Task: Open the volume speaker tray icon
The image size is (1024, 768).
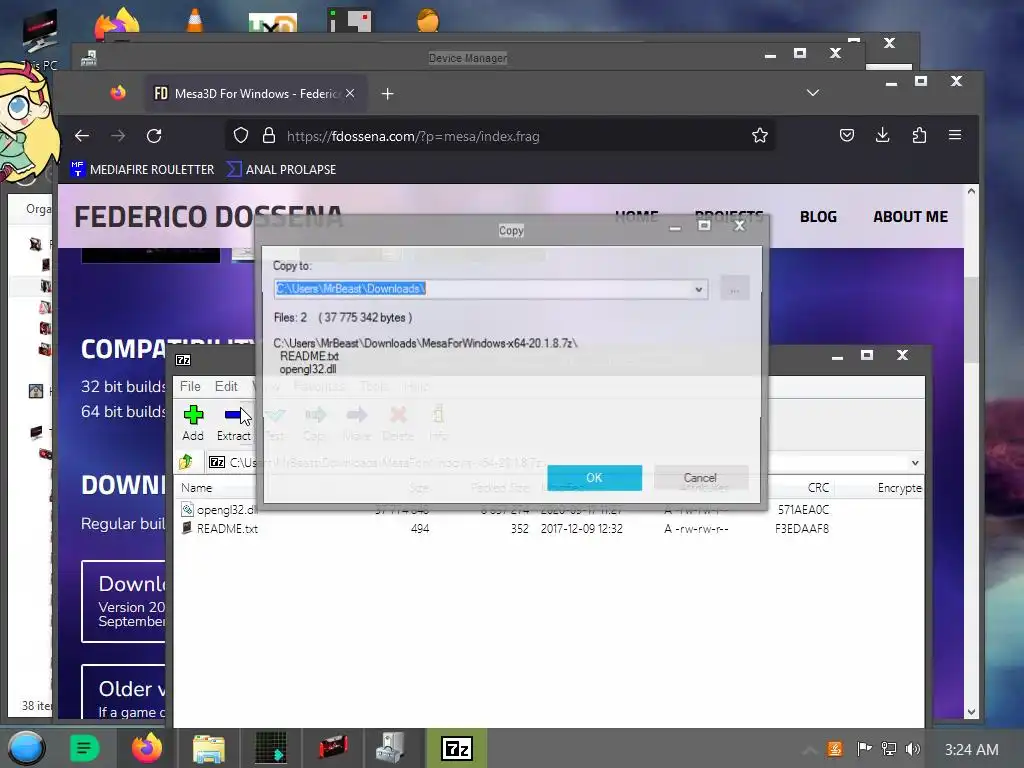Action: pos(913,749)
